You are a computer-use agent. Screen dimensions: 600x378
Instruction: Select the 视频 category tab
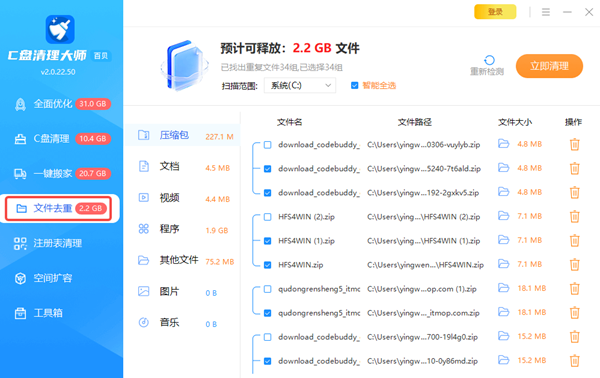[x=183, y=198]
